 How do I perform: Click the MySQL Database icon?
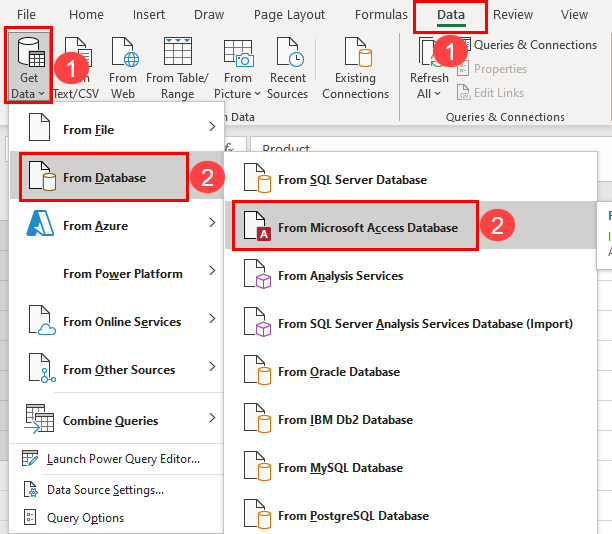257,466
